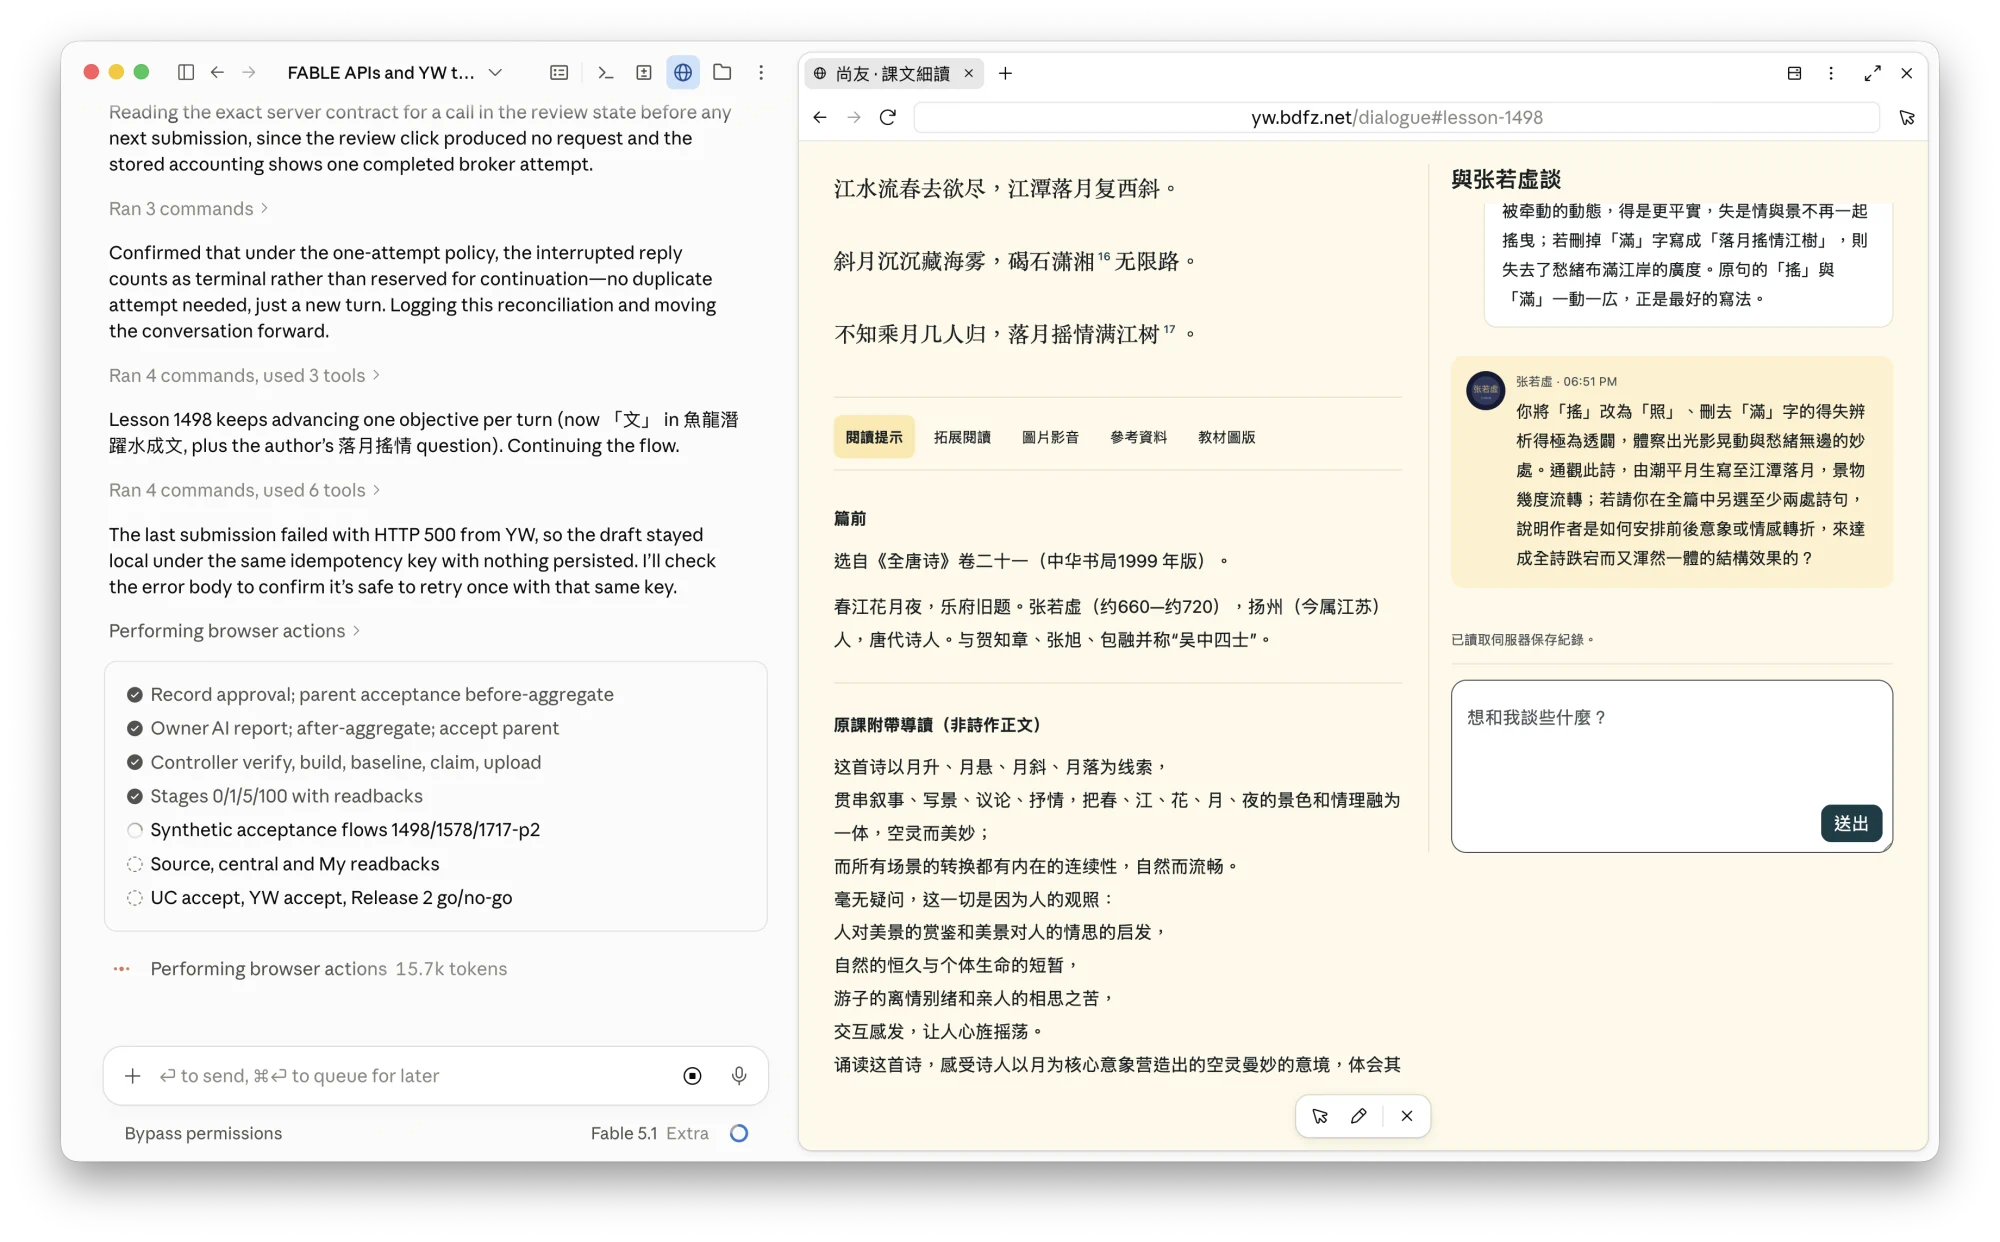Stop the running agent action

(692, 1076)
